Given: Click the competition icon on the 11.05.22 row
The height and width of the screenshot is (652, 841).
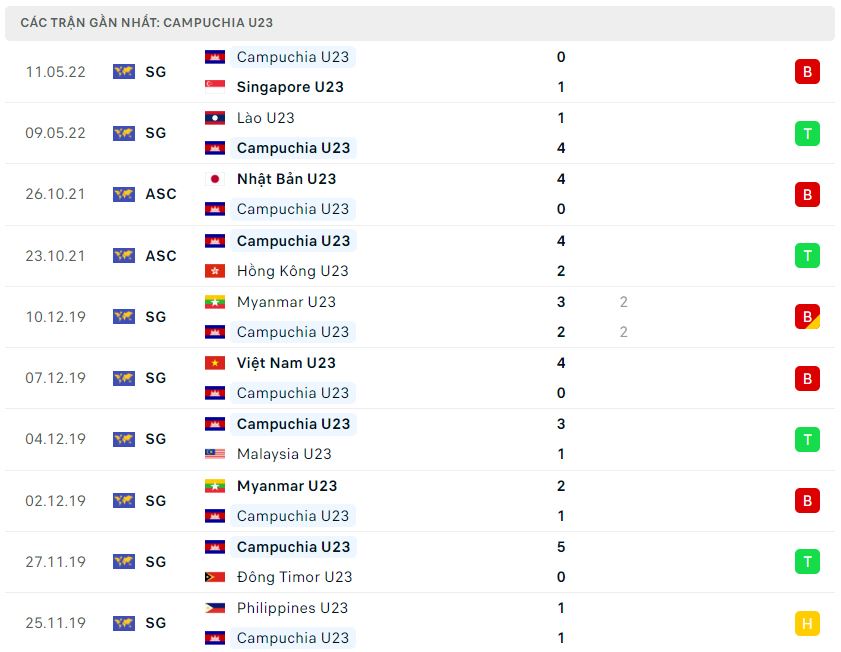Looking at the screenshot, I should point(124,72).
